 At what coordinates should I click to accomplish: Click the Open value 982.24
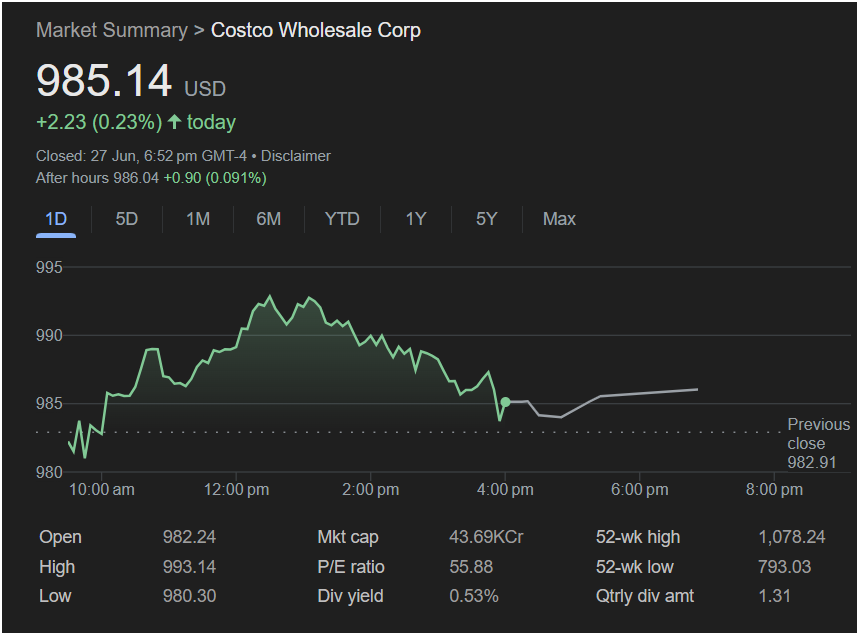(x=189, y=537)
